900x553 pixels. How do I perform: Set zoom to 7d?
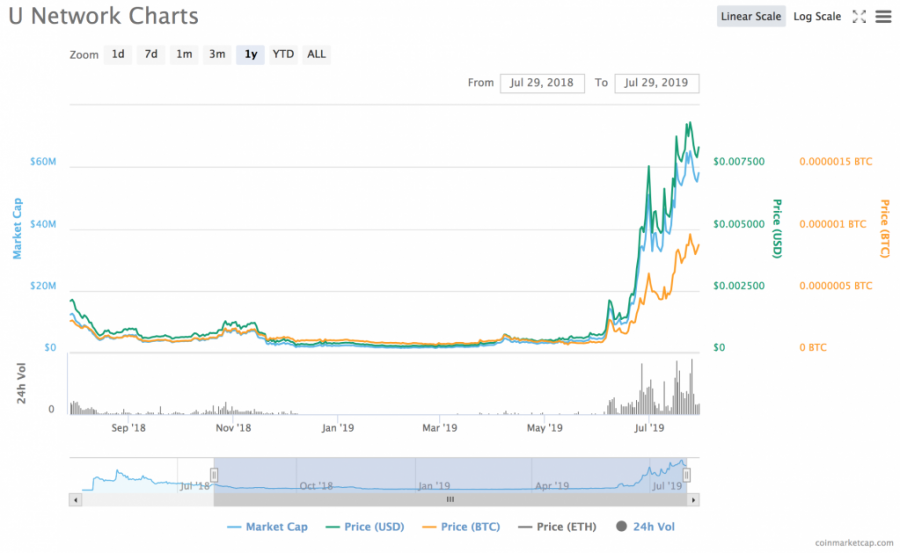coord(151,55)
